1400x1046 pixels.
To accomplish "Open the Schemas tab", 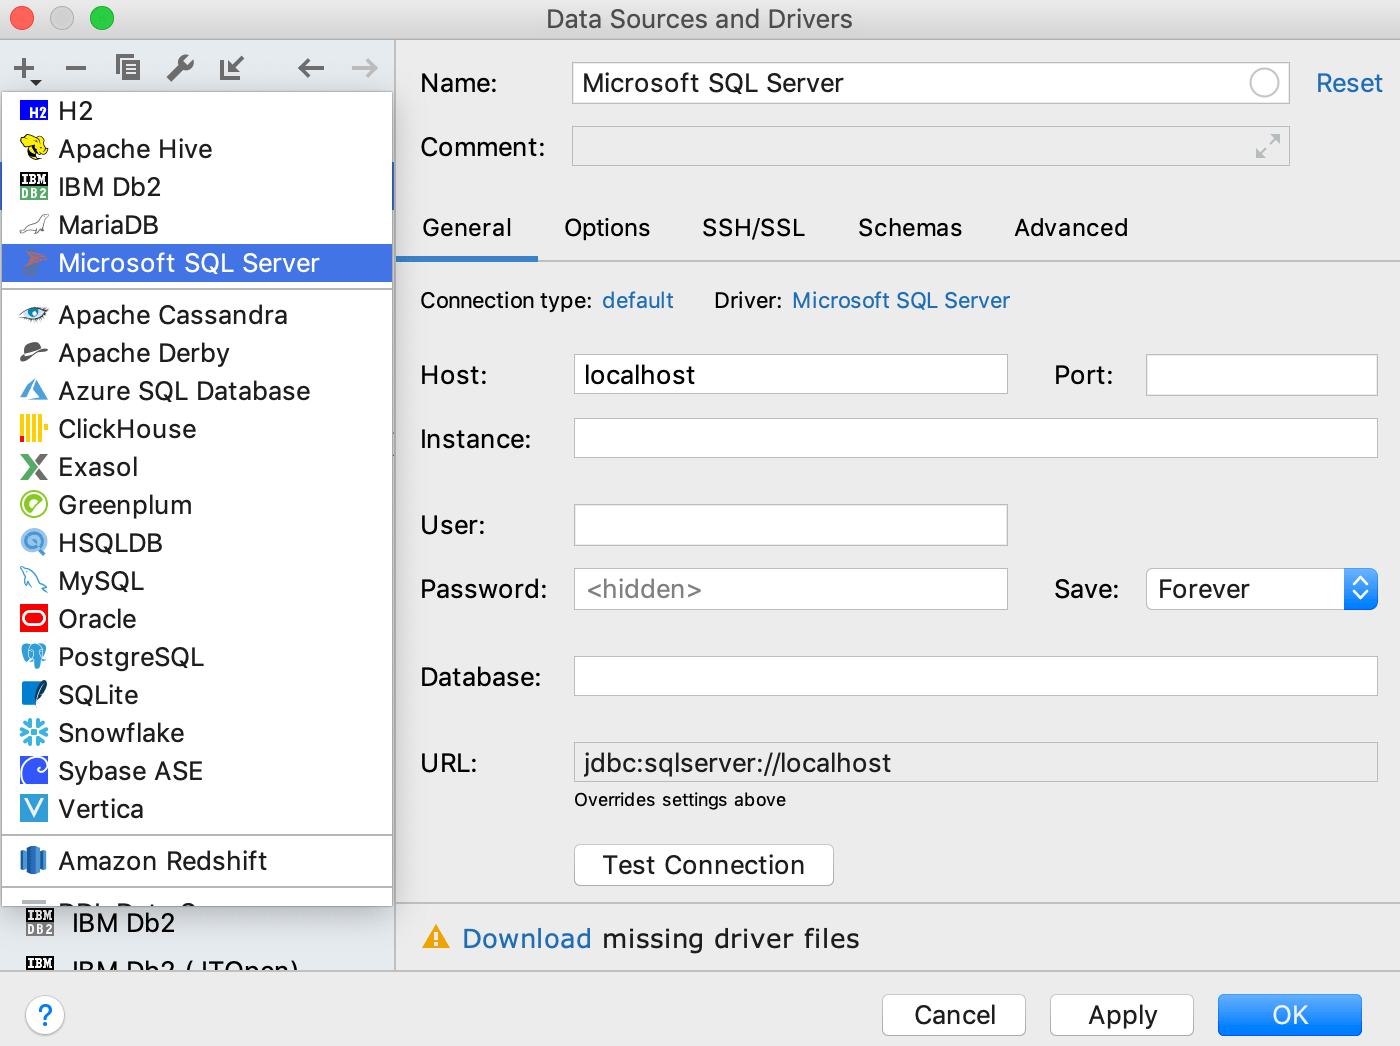I will tap(910, 228).
